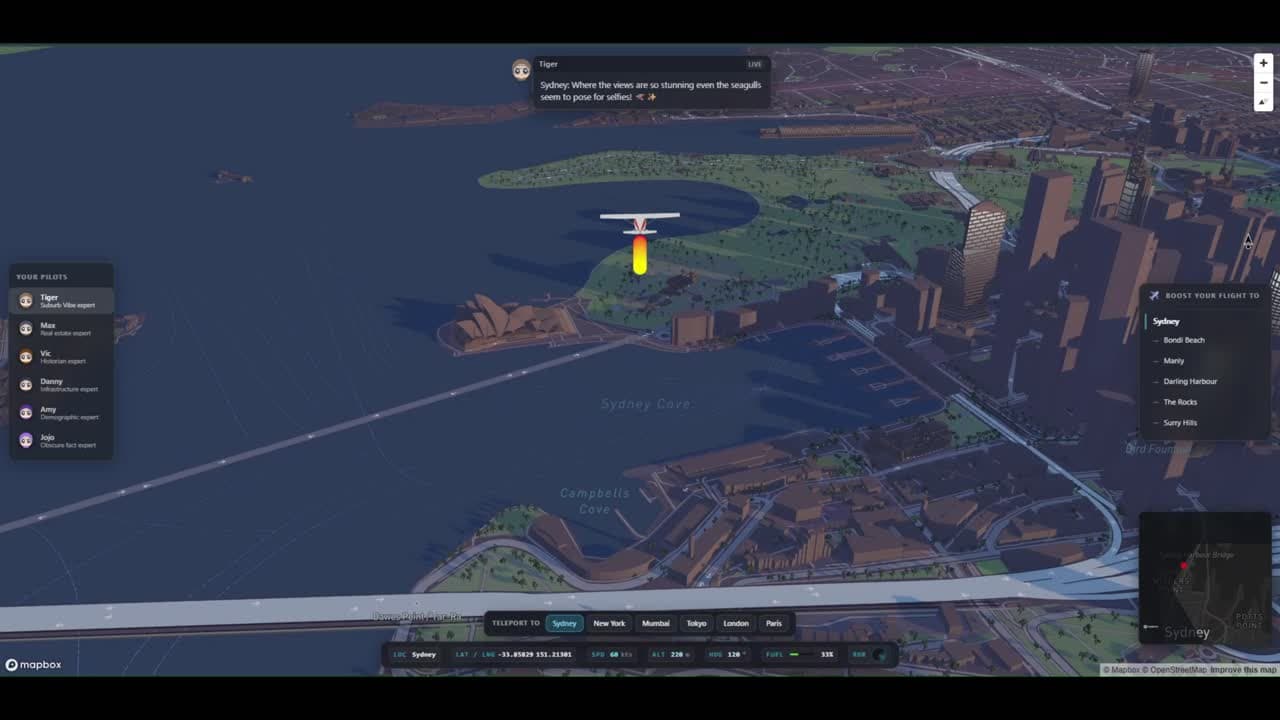Select pilot Jojo, Obscure fact expert
Viewport: 1280px width, 720px height.
pos(62,440)
